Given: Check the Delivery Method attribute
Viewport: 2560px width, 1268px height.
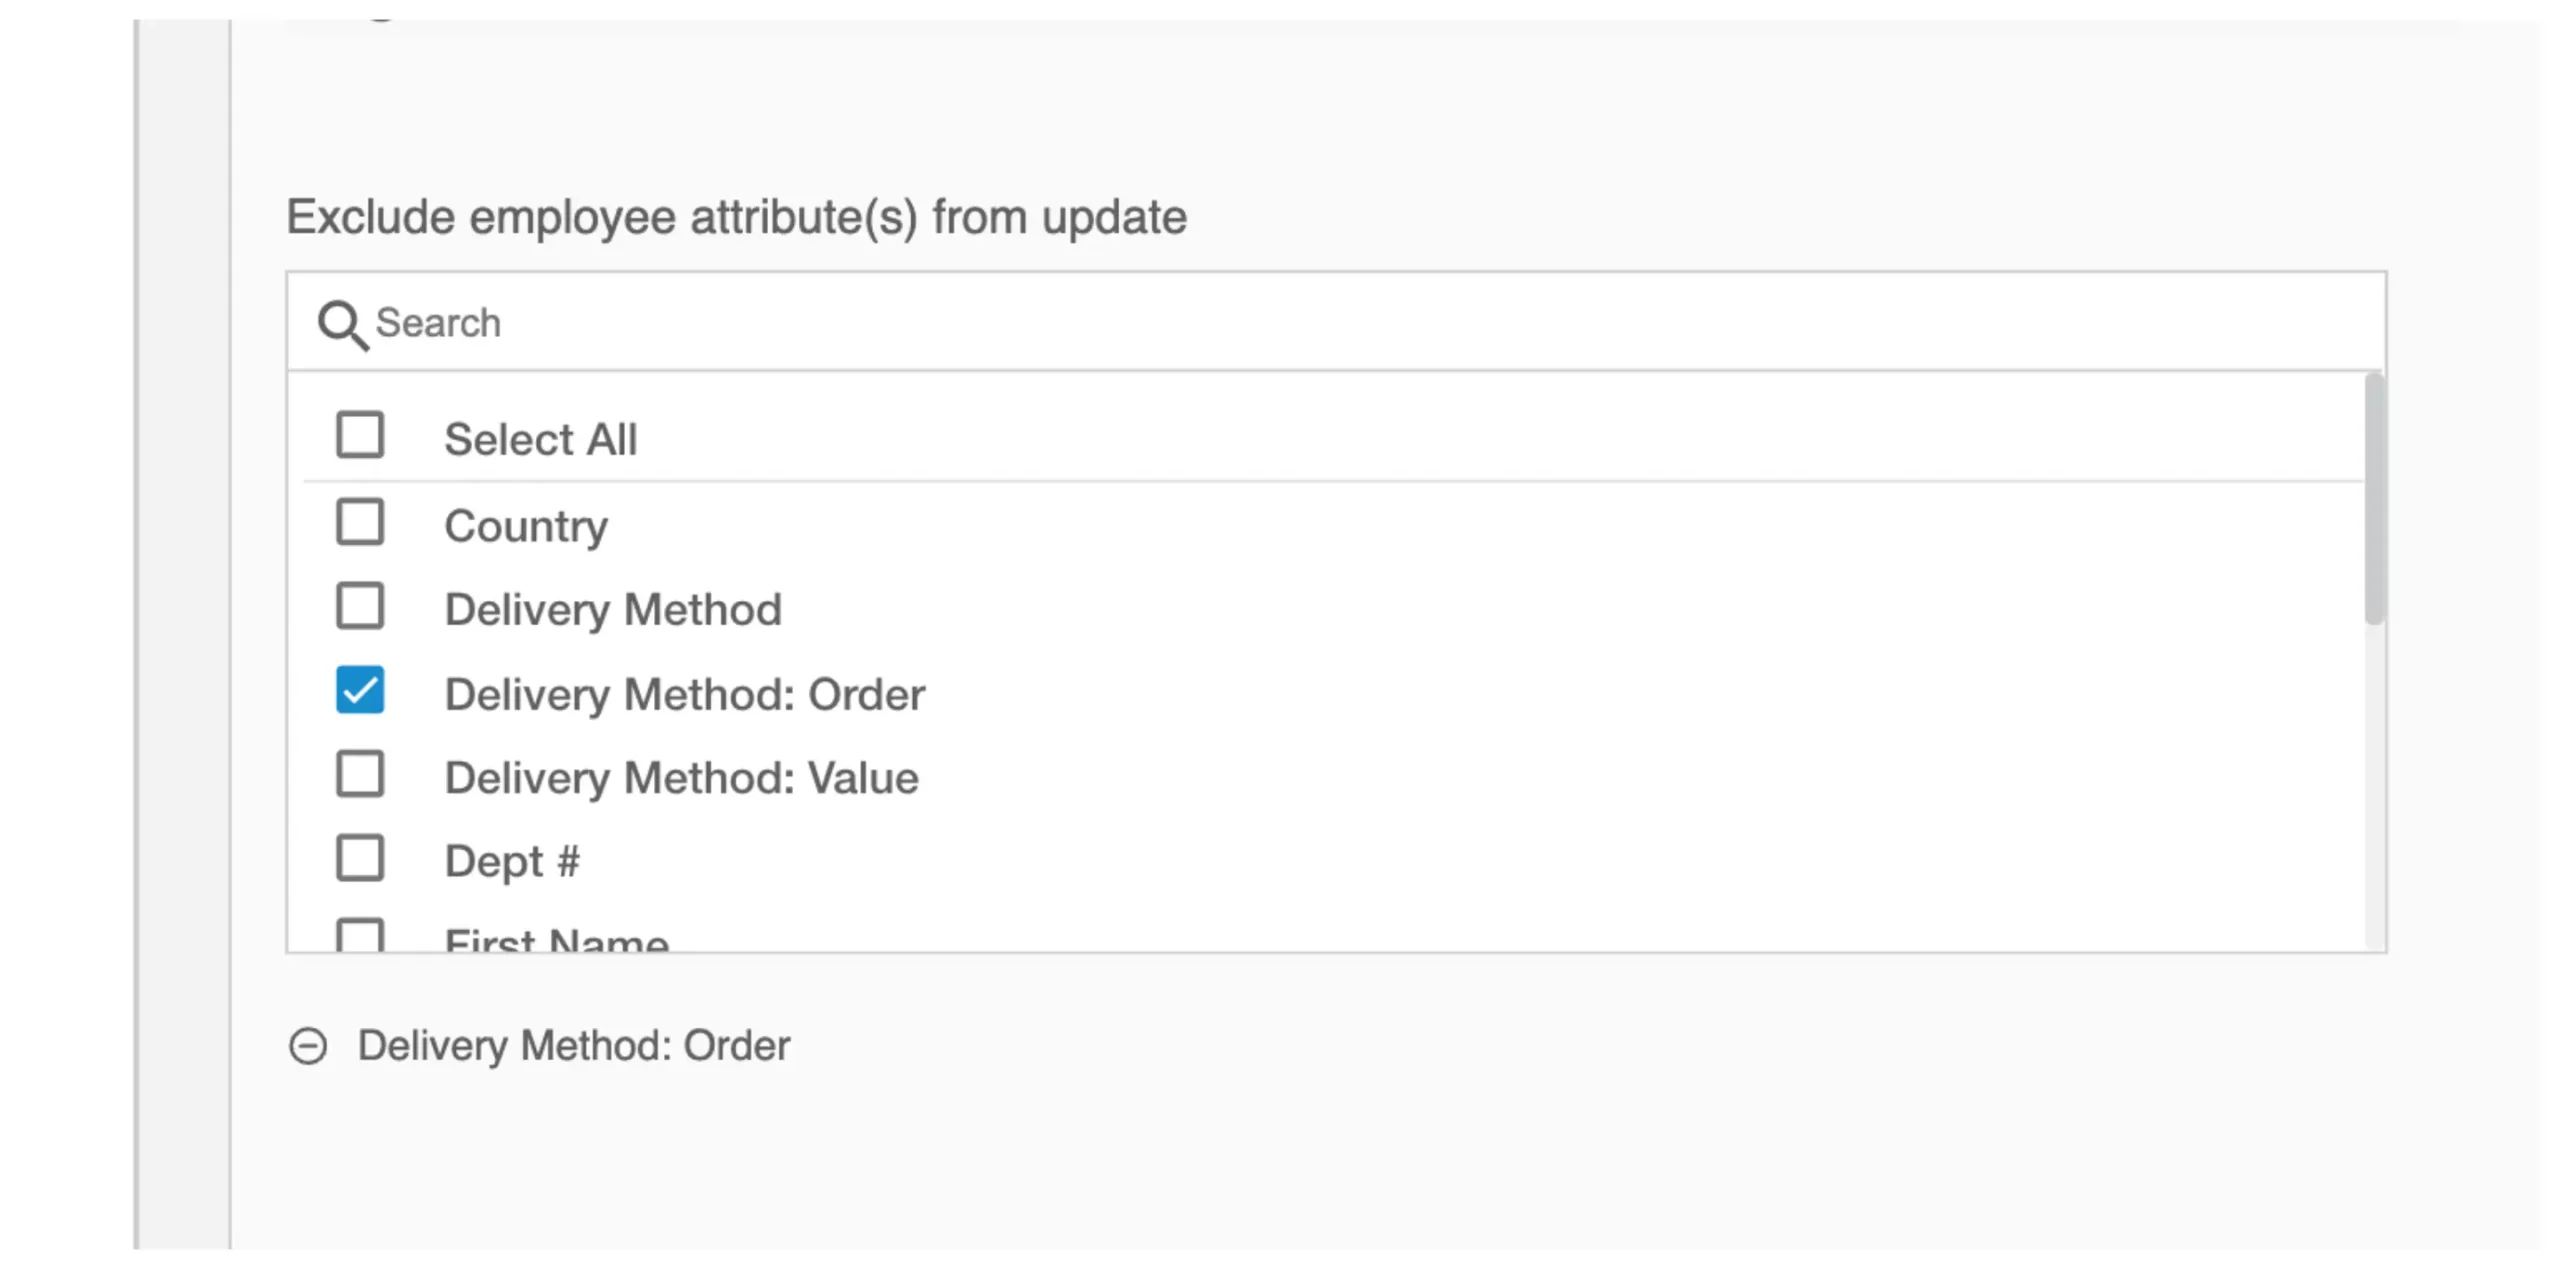Looking at the screenshot, I should coord(360,606).
